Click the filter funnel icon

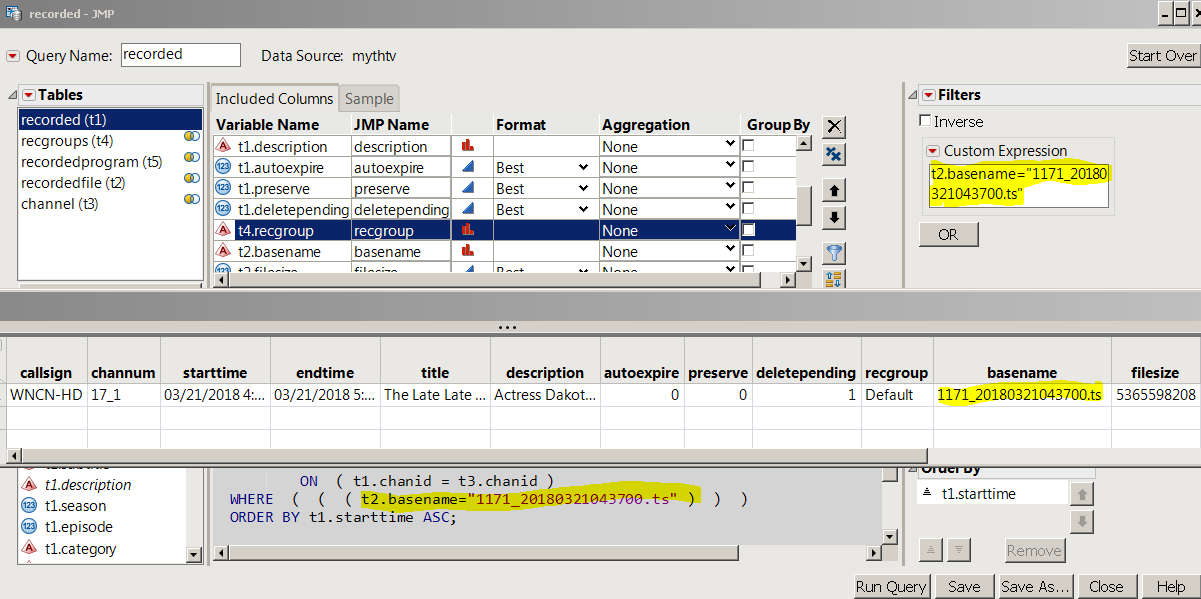(x=834, y=251)
